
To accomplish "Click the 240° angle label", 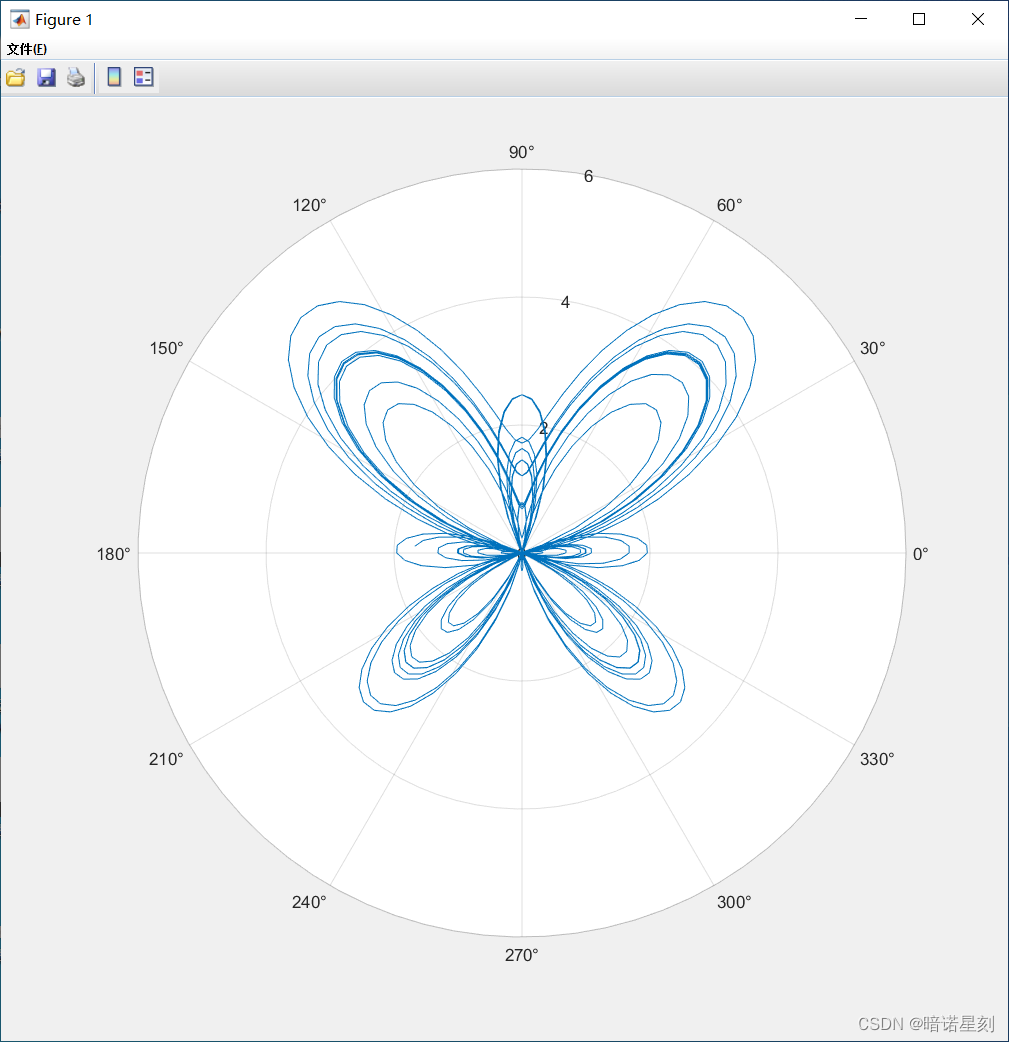I will (309, 902).
